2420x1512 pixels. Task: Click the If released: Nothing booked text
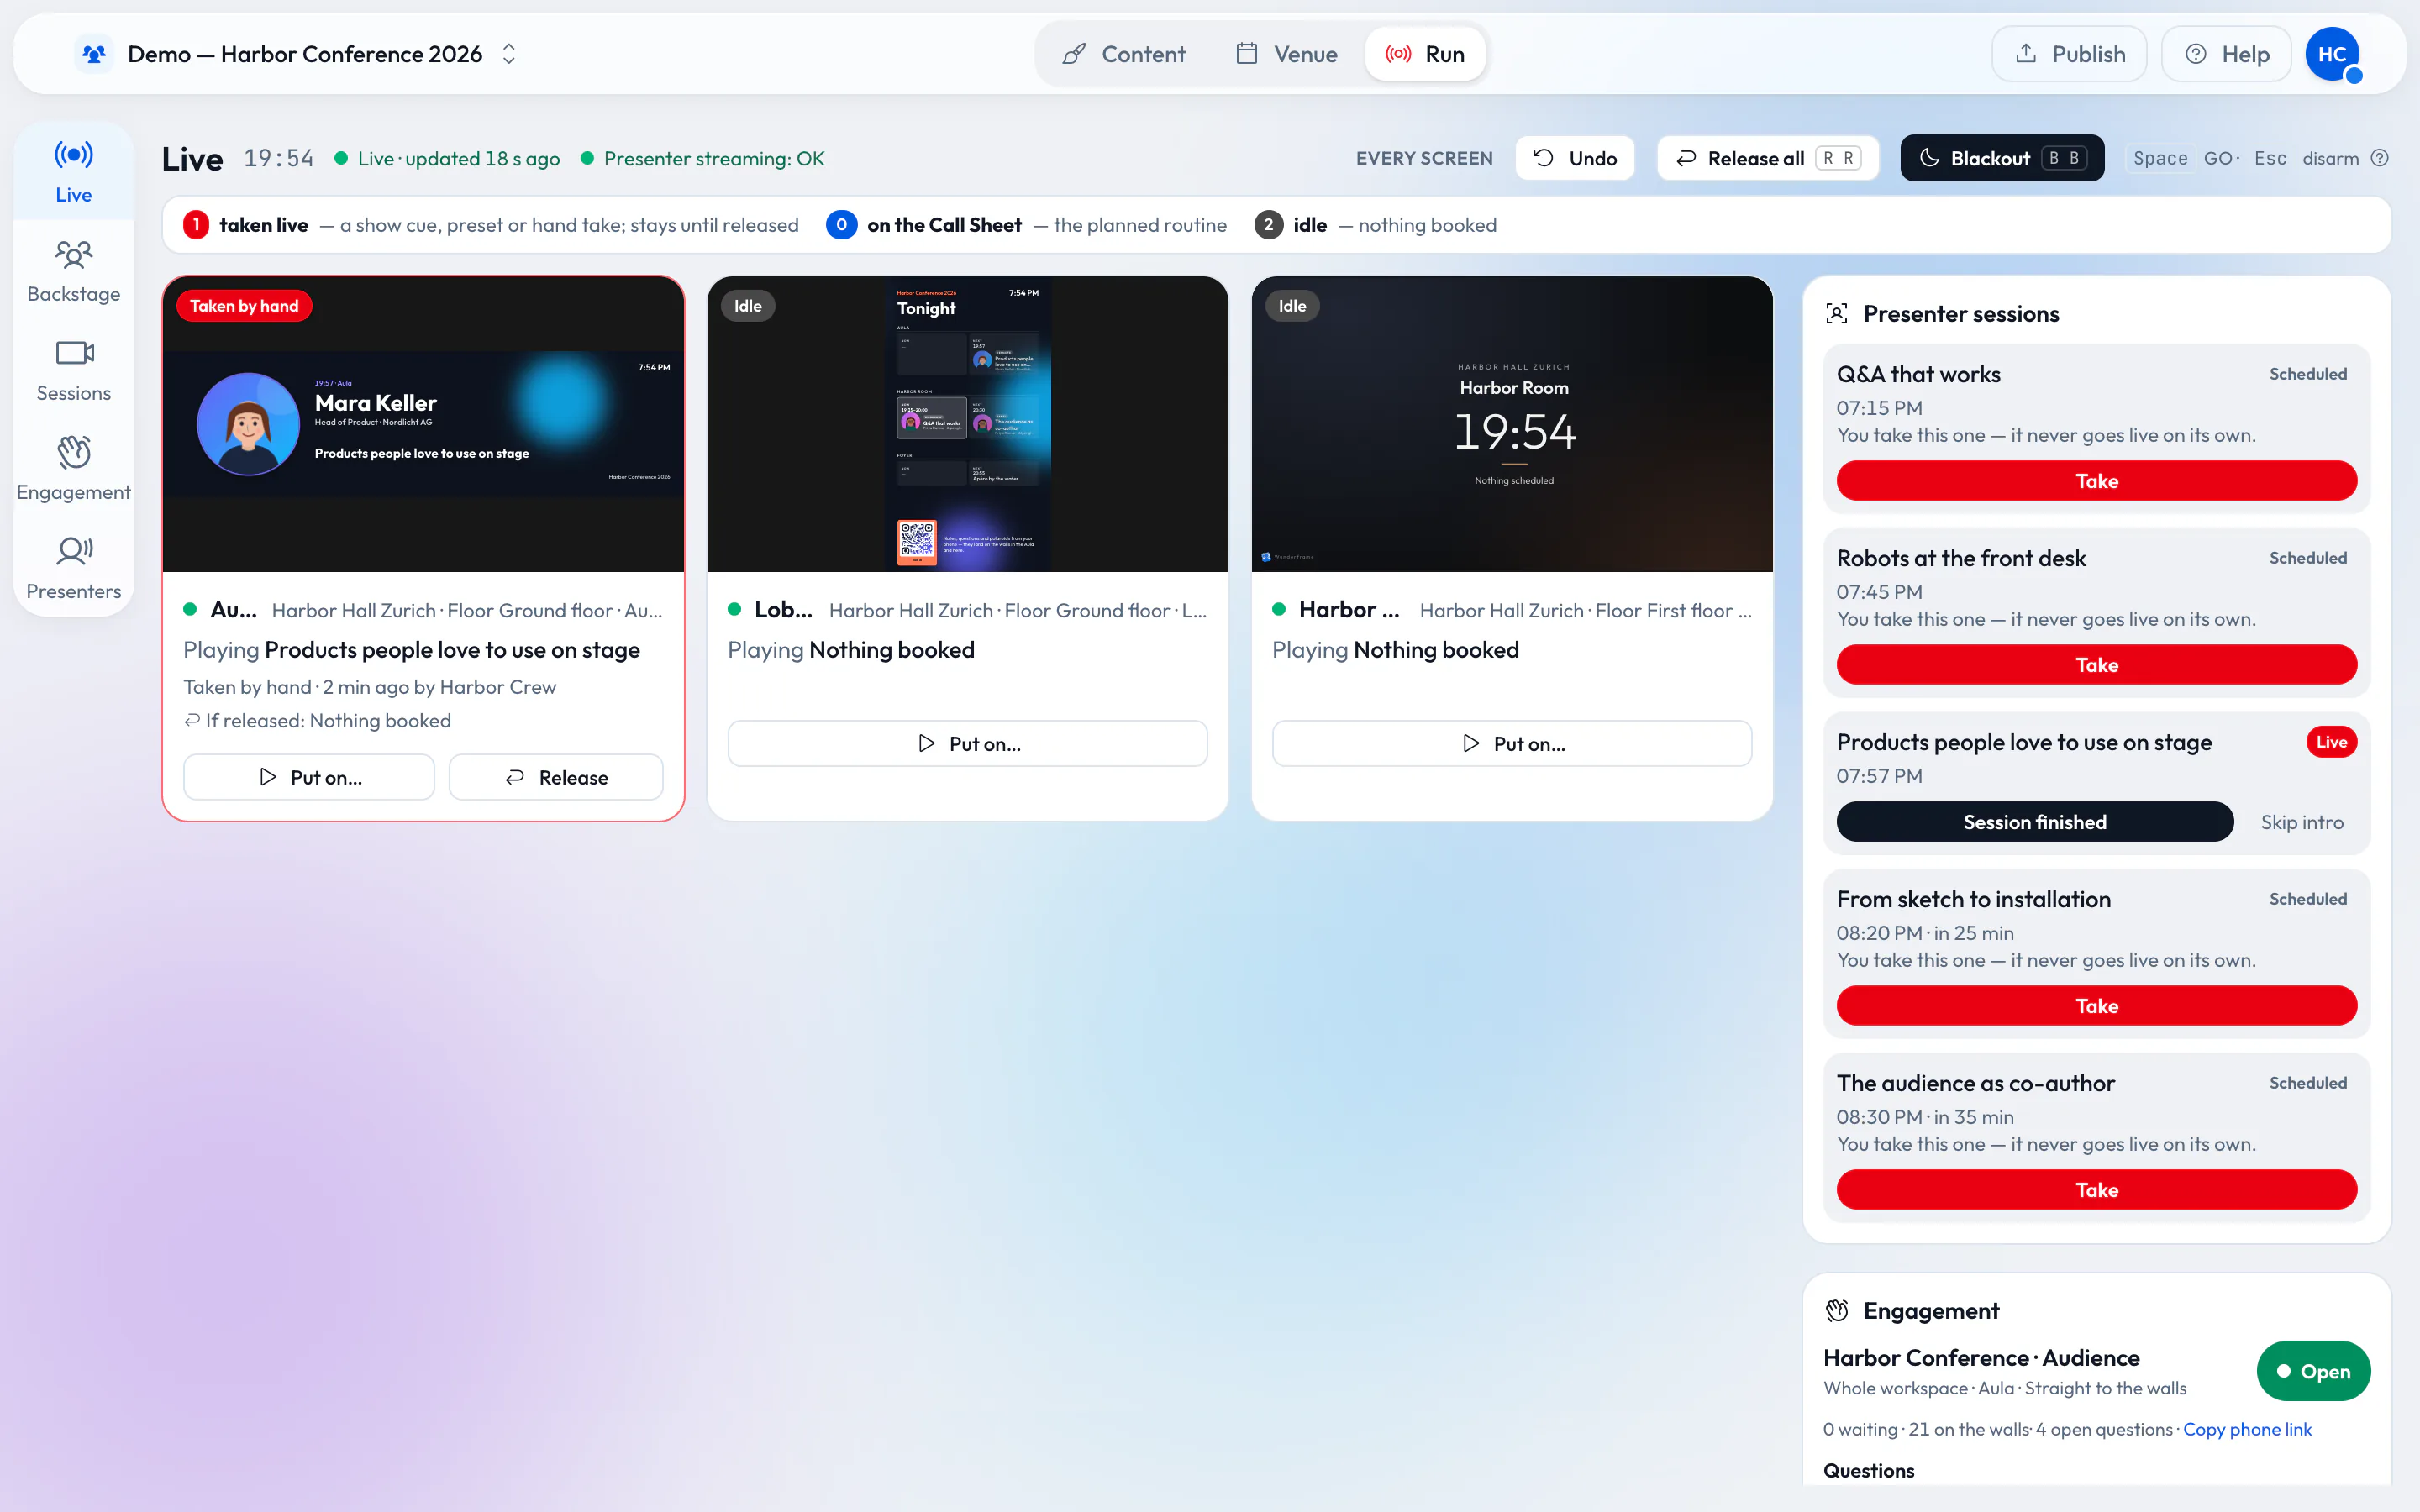pos(317,720)
